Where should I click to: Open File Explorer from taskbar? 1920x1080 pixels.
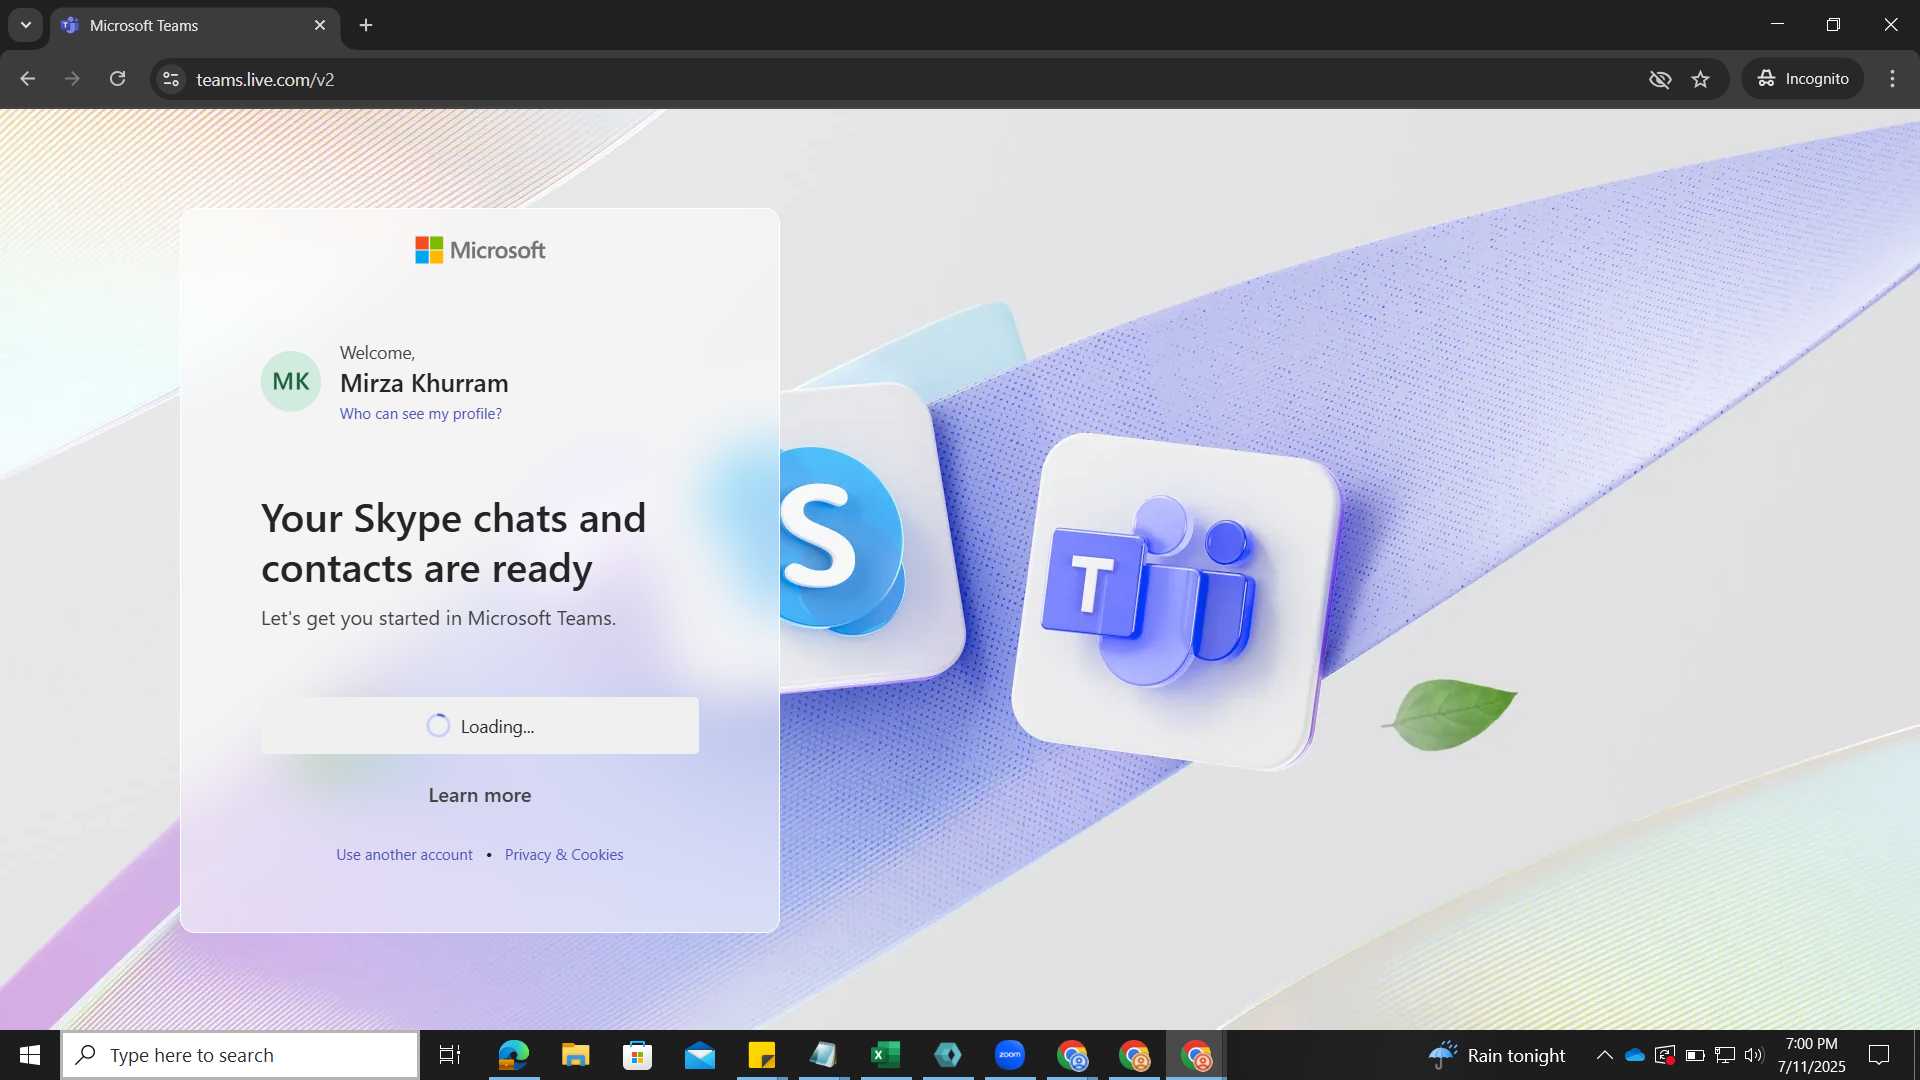coord(575,1055)
